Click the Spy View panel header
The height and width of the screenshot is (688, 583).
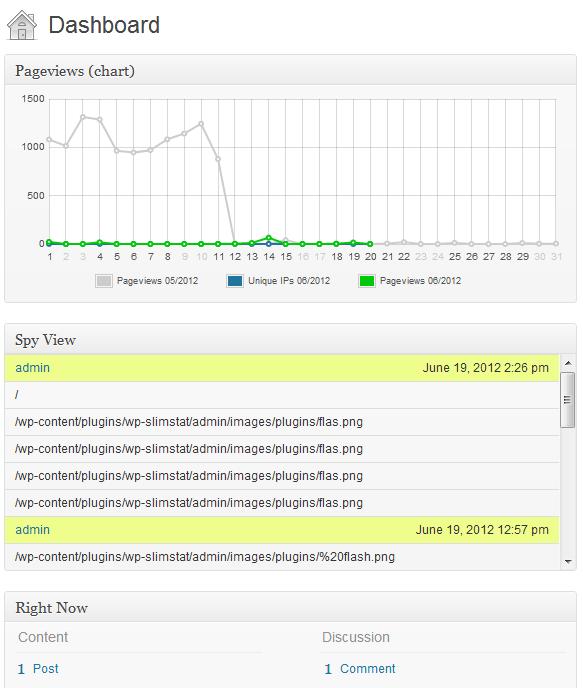(290, 340)
